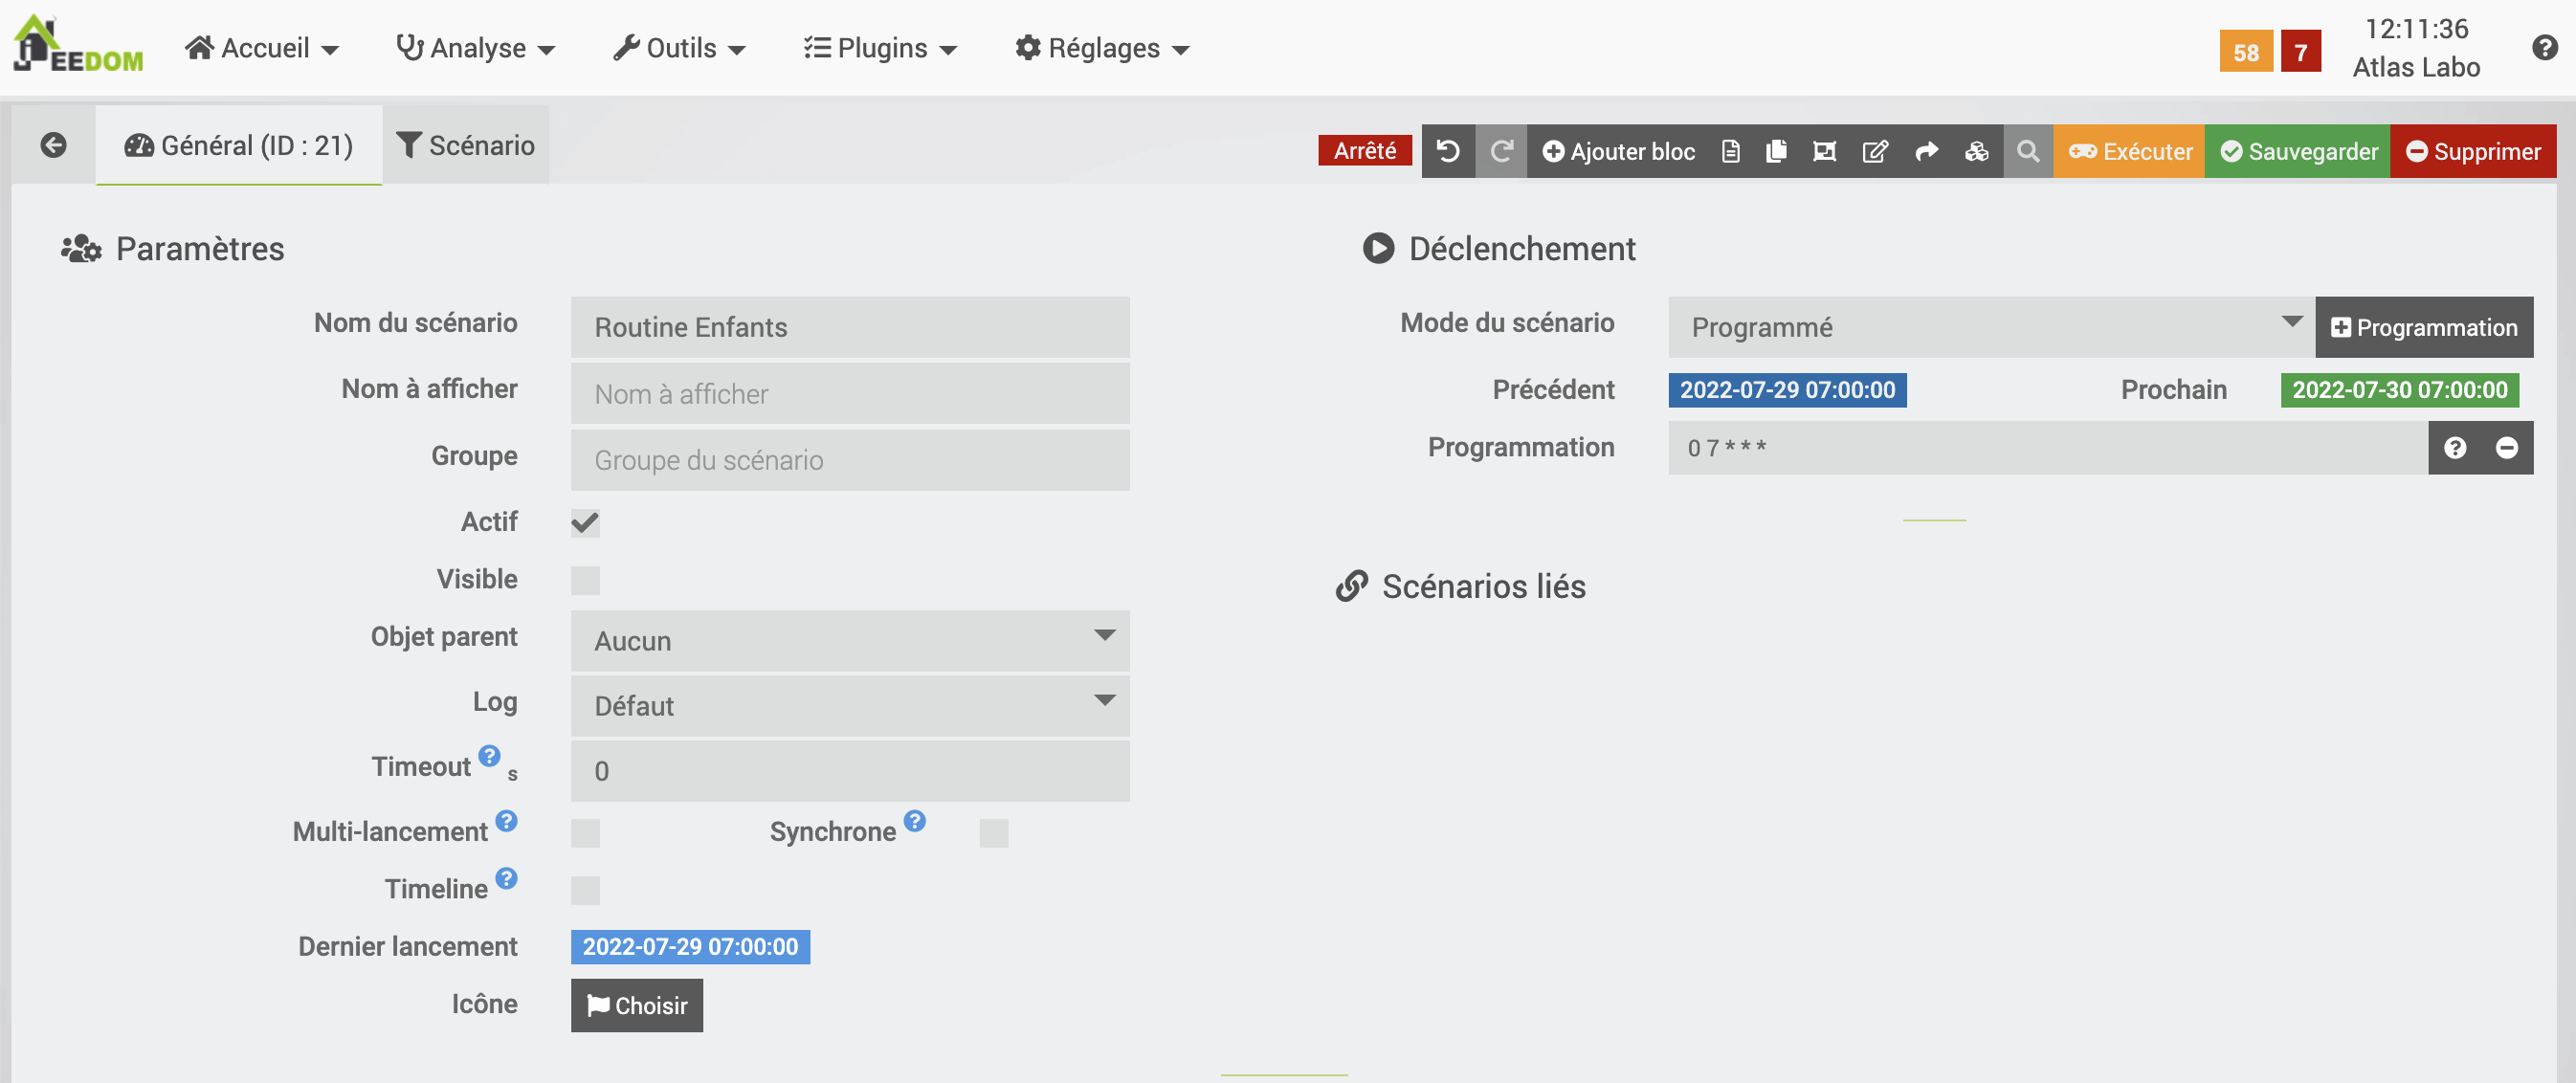Viewport: 2576px width, 1083px height.
Task: Open the Mode du scénario dropdown
Action: coord(1991,327)
